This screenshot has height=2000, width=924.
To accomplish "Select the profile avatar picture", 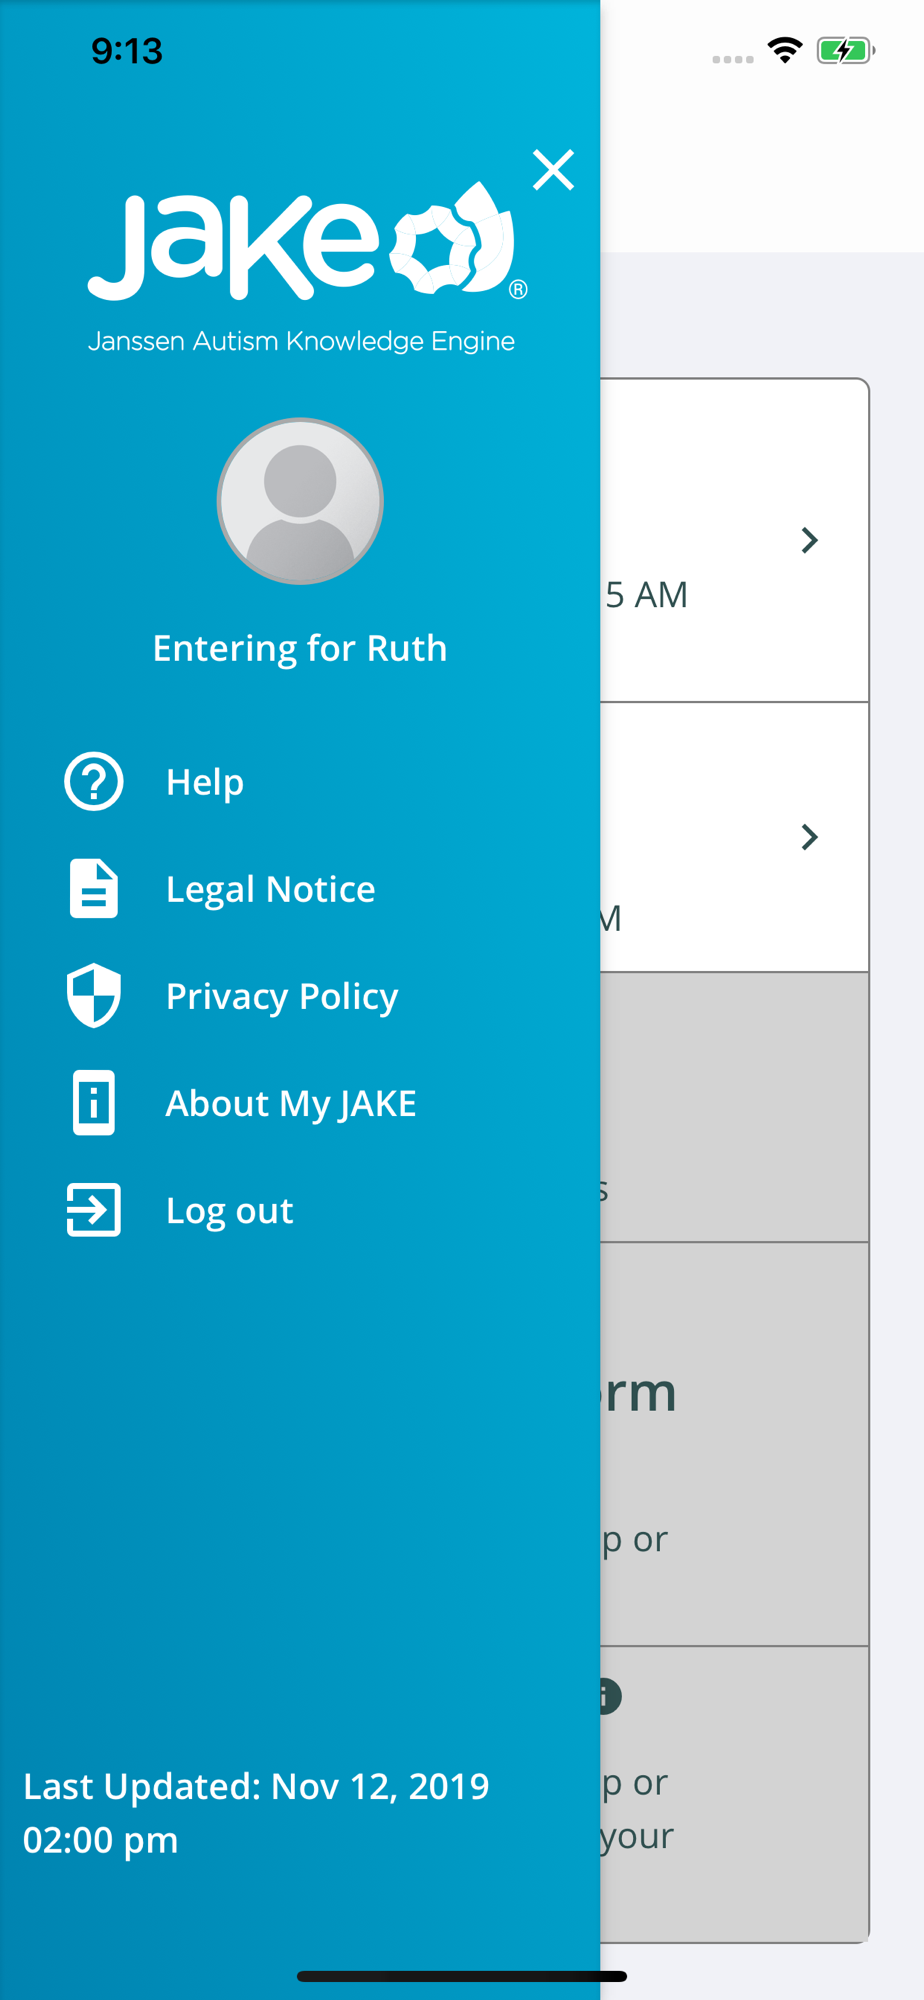I will point(300,501).
